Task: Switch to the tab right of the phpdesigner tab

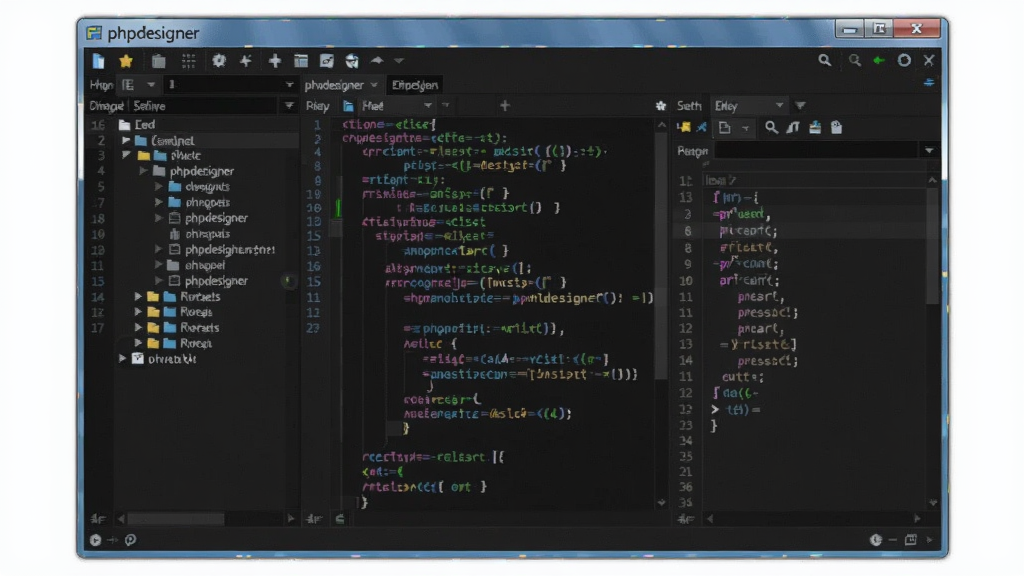Action: (x=415, y=85)
